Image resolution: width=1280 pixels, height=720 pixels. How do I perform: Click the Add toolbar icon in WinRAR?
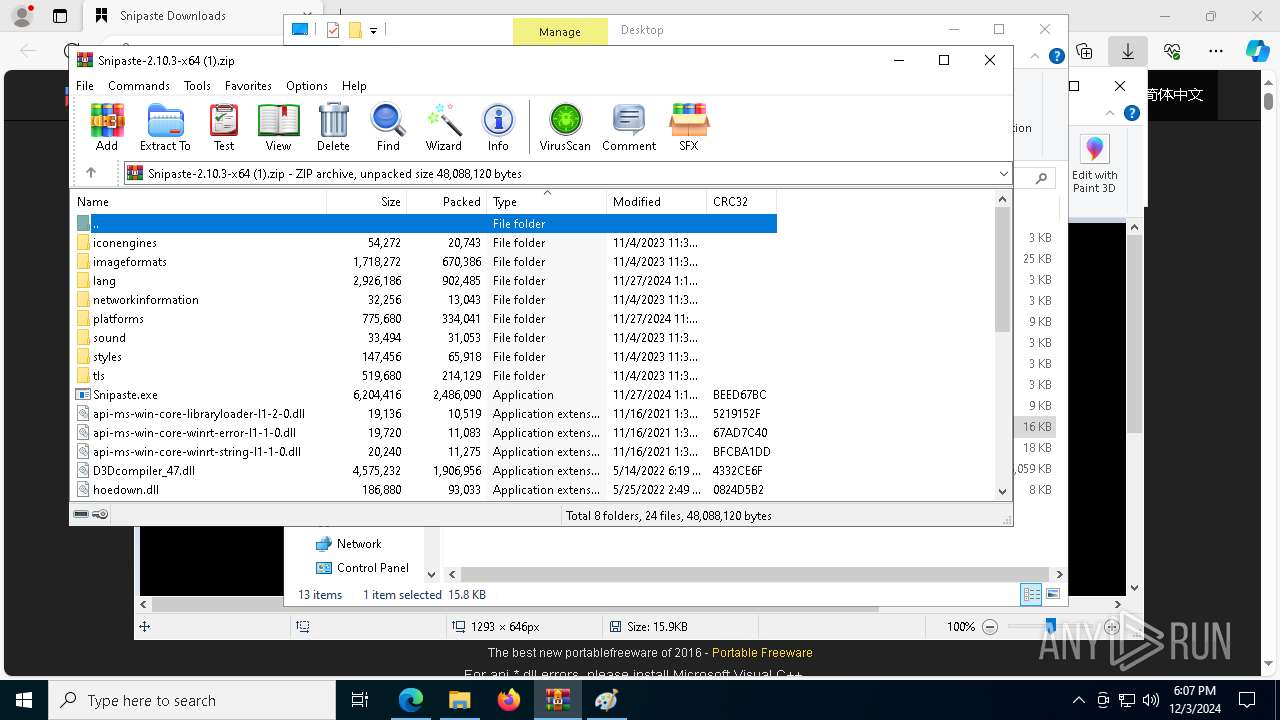[x=107, y=127]
